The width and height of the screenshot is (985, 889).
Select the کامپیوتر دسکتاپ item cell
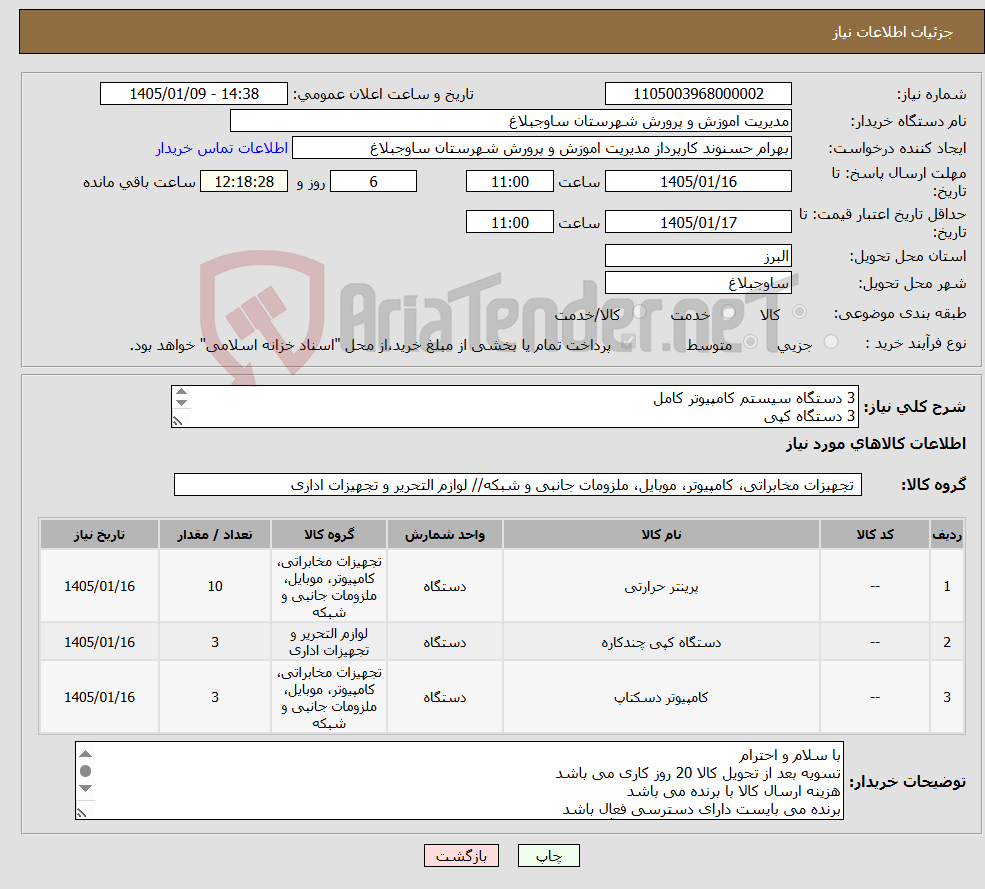point(661,697)
